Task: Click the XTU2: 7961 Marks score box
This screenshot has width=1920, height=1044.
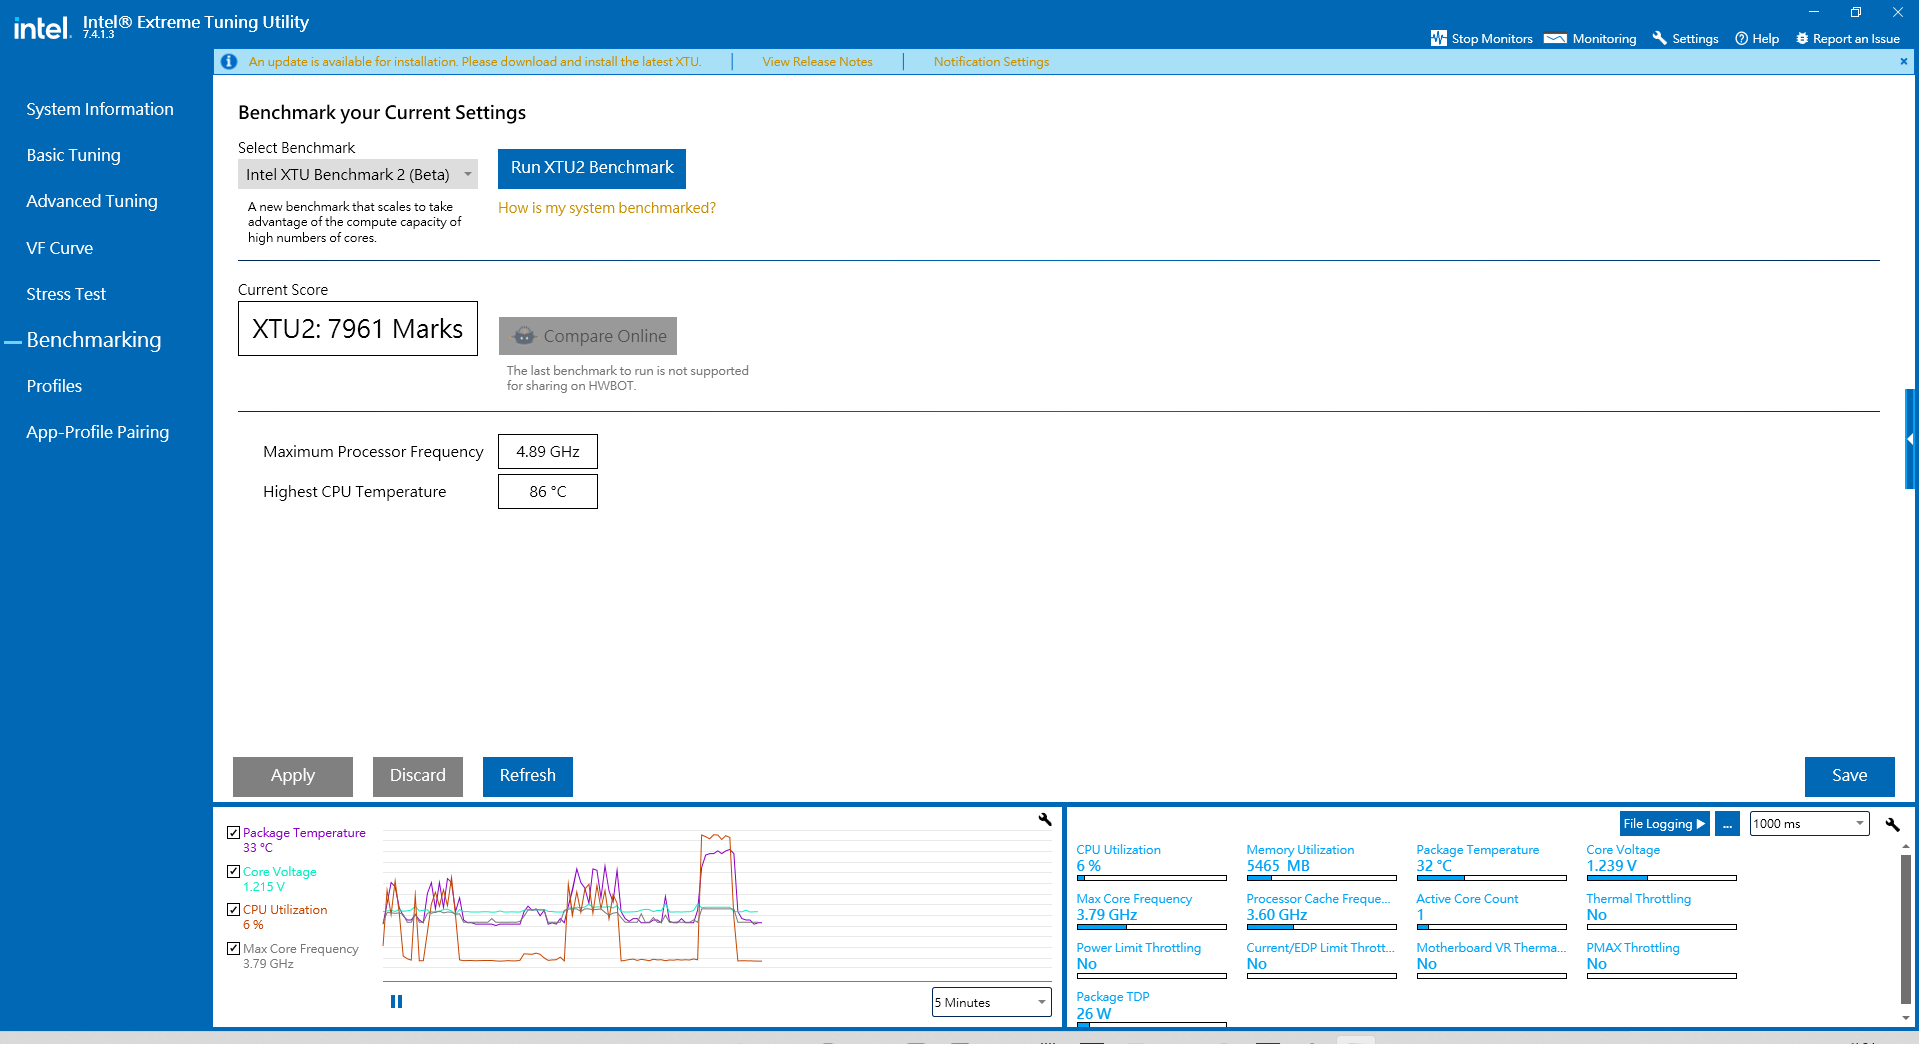Action: pyautogui.click(x=358, y=329)
